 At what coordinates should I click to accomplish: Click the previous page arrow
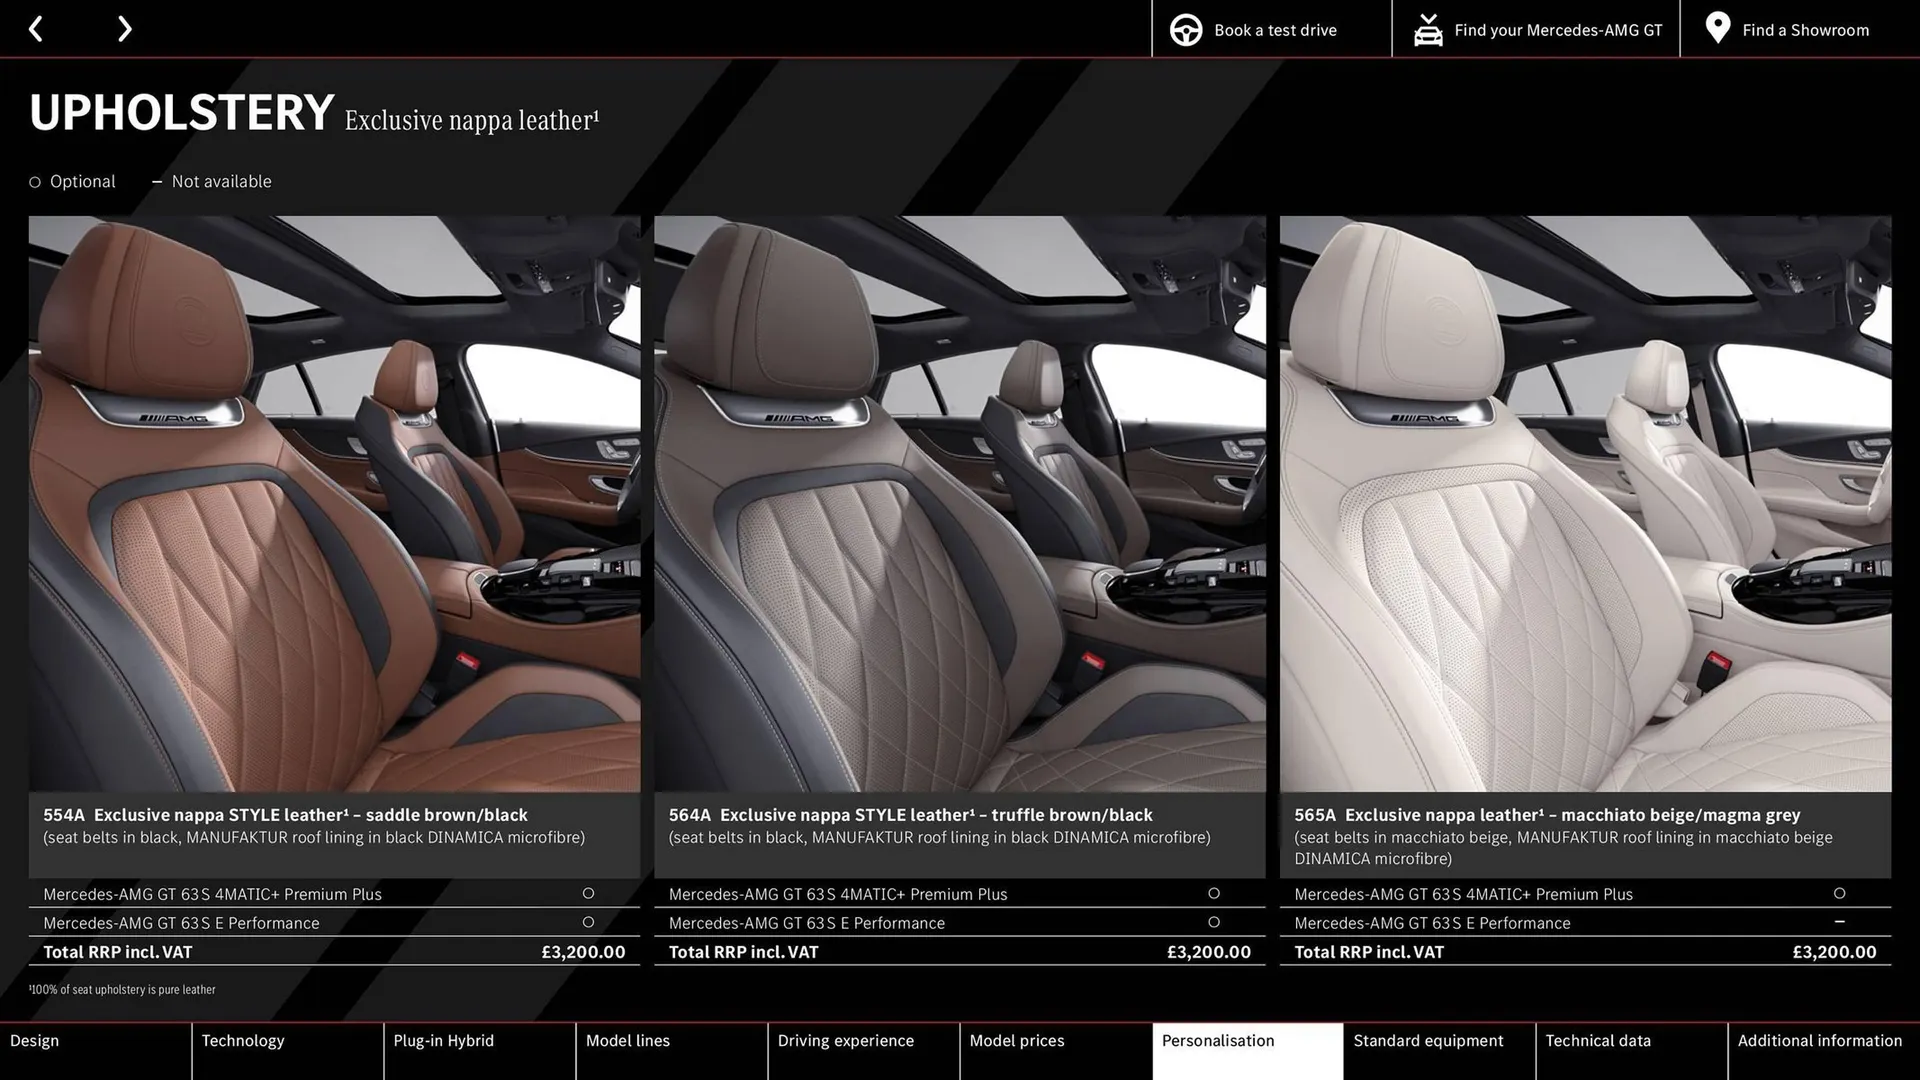point(36,28)
